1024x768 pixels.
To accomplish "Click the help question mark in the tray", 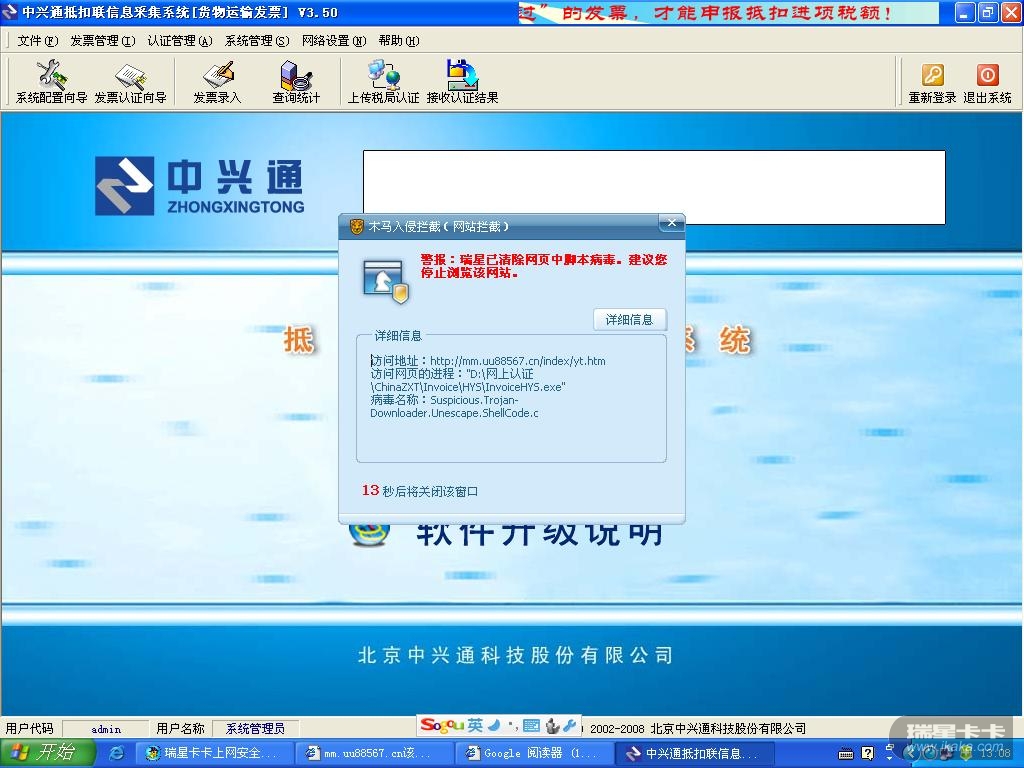I will [867, 754].
